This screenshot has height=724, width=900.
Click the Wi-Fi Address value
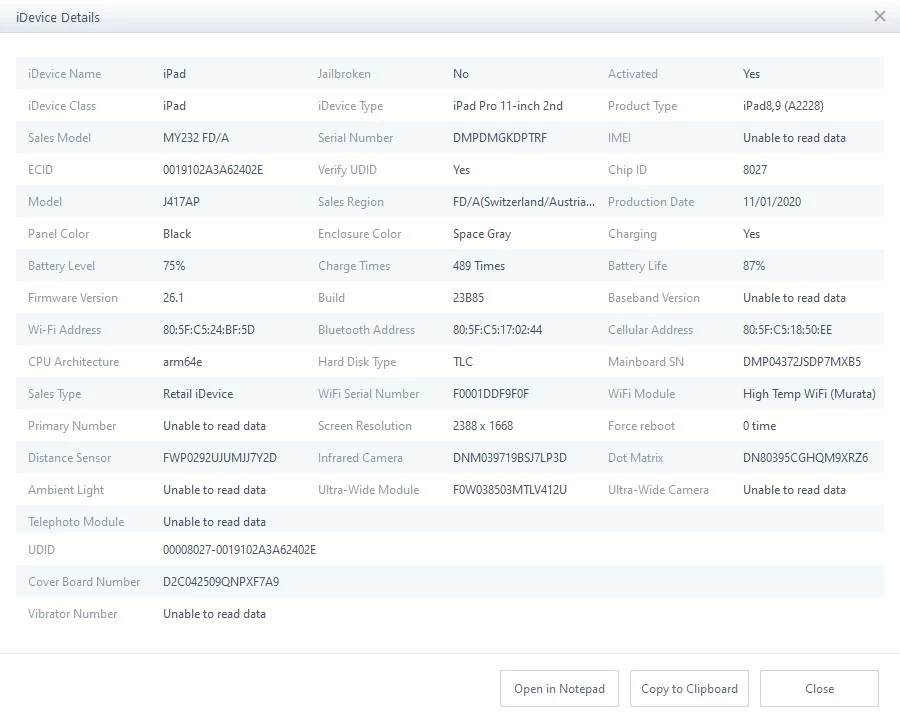[209, 330]
